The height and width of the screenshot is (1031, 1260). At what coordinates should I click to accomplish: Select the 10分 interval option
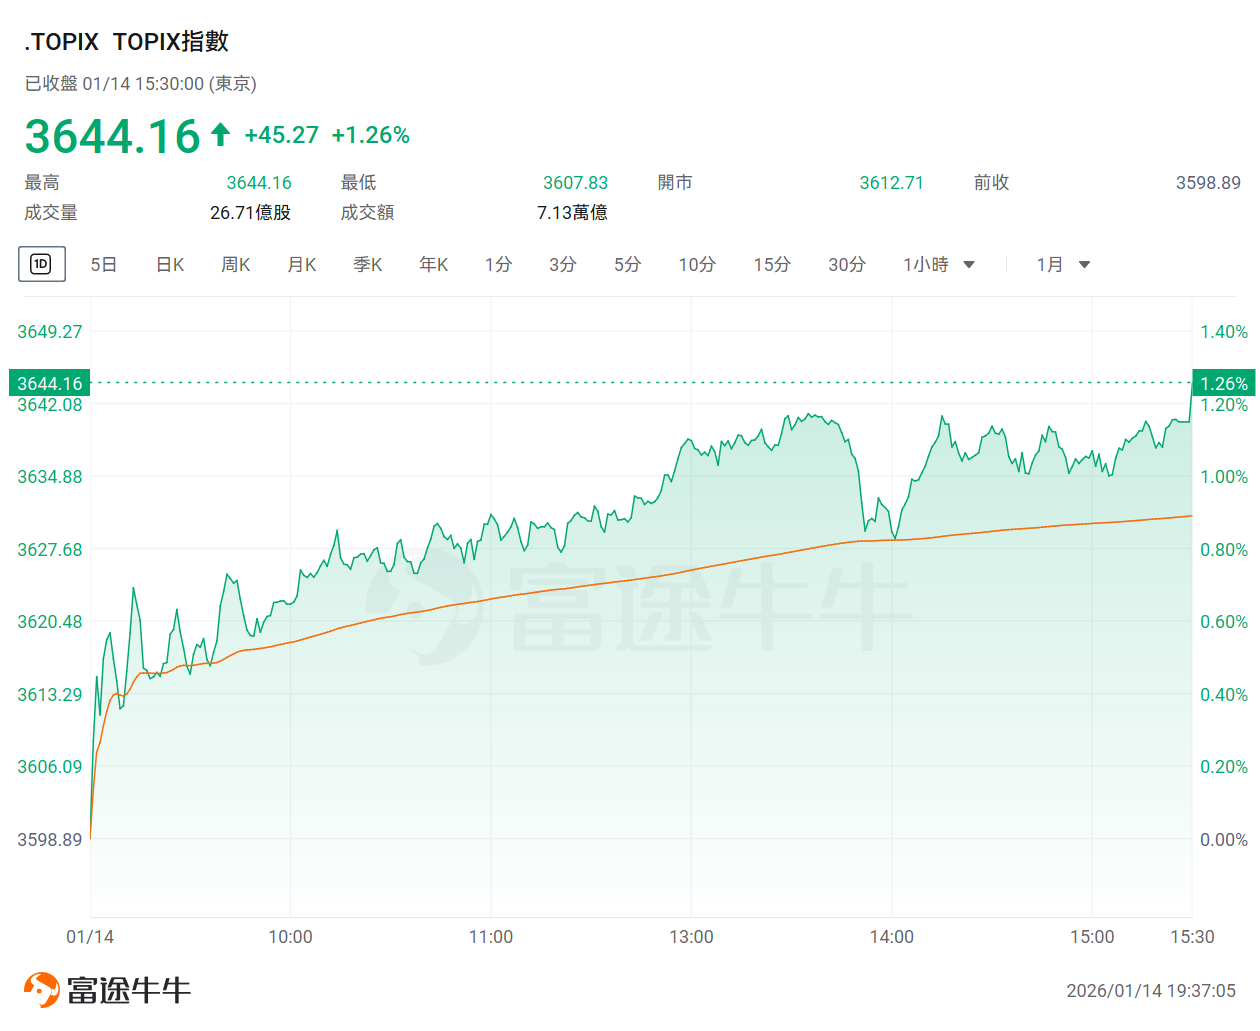pyautogui.click(x=697, y=265)
